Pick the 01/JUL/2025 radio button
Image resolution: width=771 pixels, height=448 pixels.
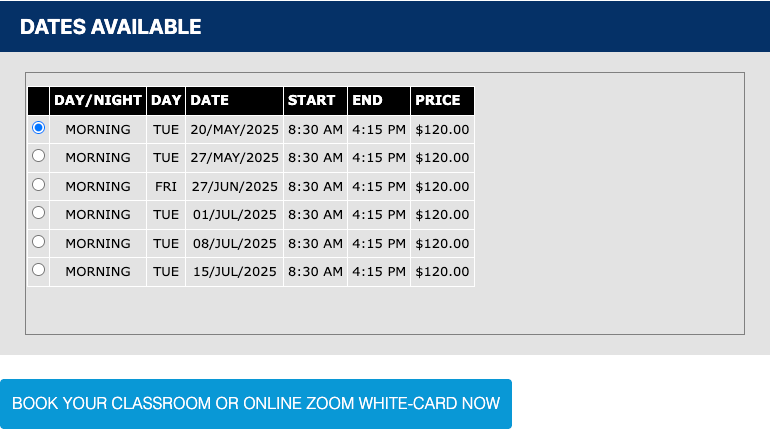pyautogui.click(x=39, y=213)
